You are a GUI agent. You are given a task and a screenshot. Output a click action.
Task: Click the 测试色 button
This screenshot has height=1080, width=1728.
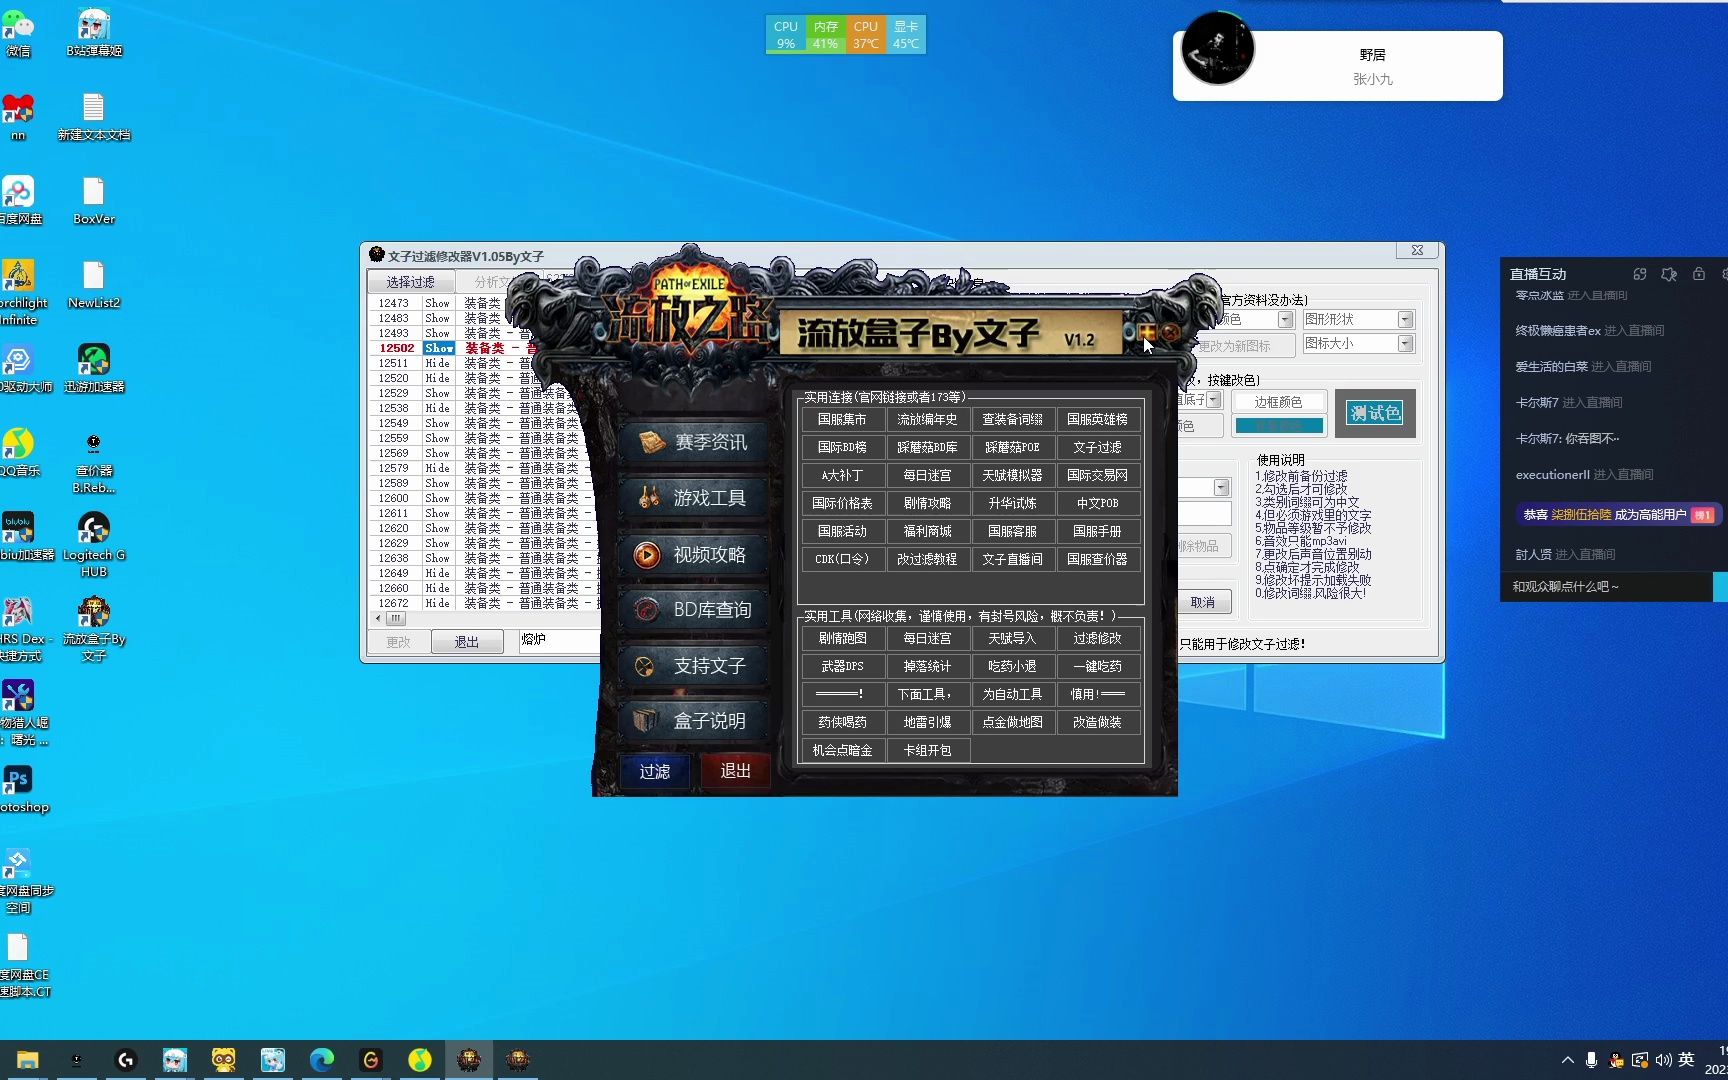(1375, 413)
